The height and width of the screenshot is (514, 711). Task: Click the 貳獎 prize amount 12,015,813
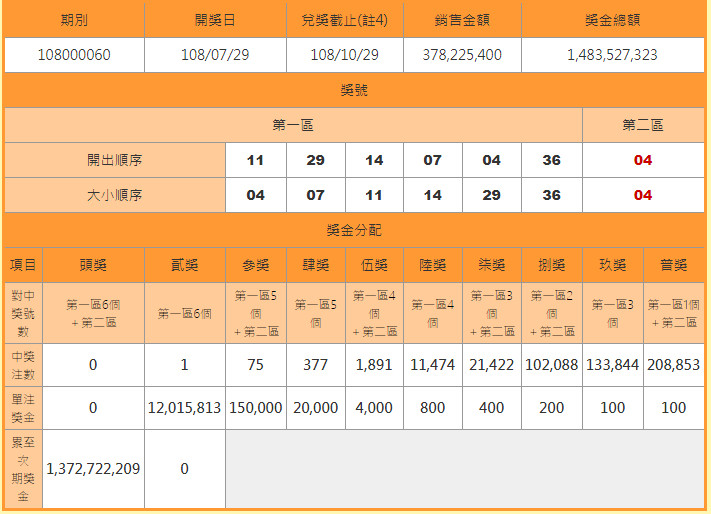tap(184, 408)
